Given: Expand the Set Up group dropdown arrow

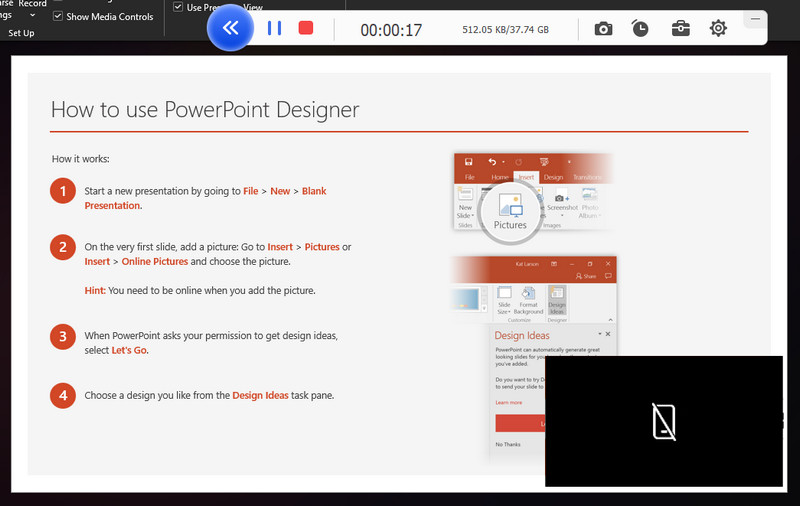Looking at the screenshot, I should click(x=33, y=15).
